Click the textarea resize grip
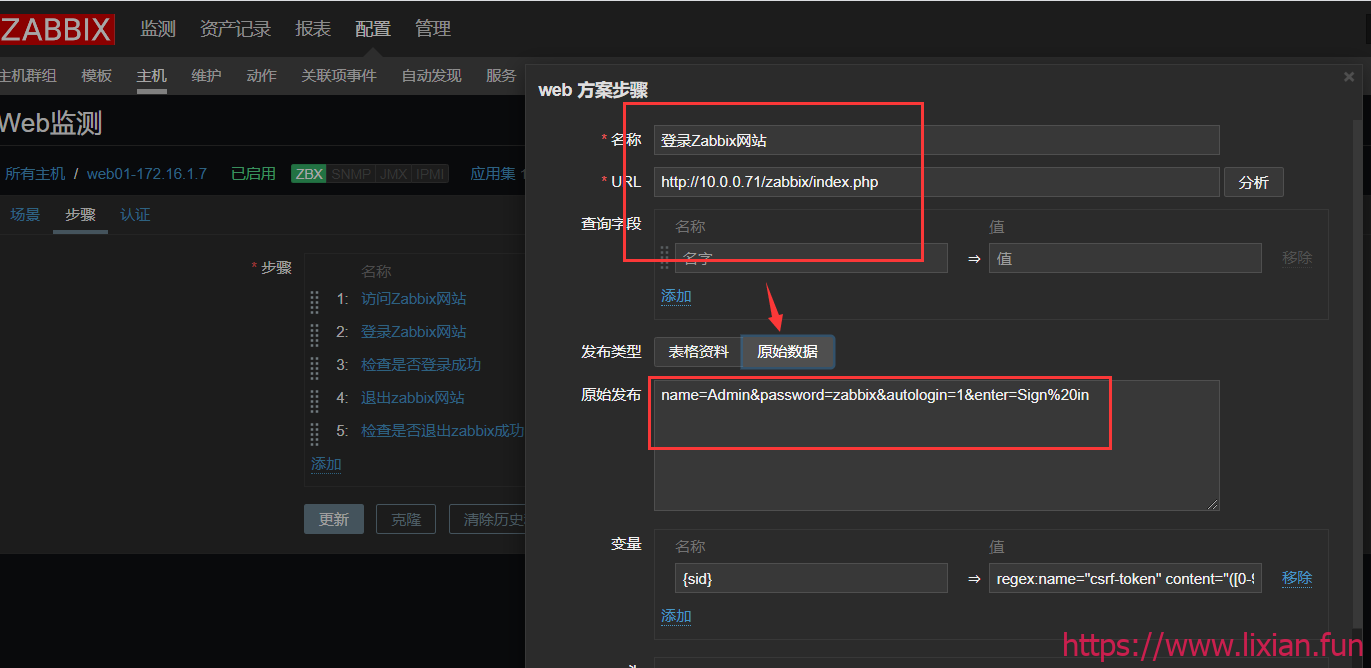 pos(1213,504)
